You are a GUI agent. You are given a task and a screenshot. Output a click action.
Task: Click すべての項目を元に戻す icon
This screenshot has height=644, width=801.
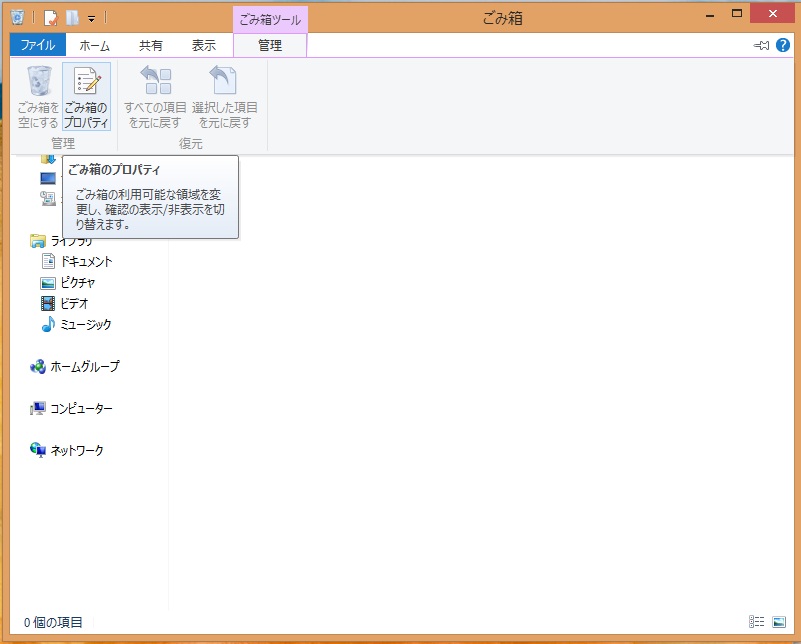click(155, 97)
